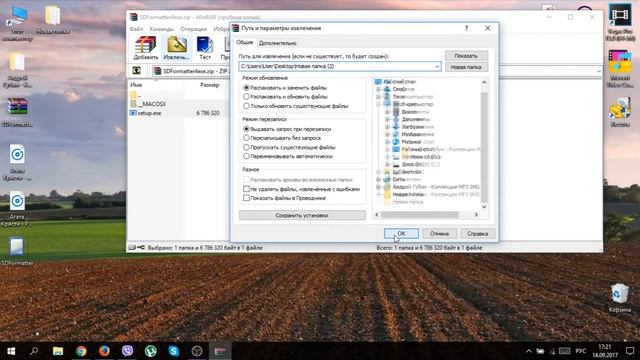Open Google Chrome from the taskbar
This screenshot has height=360, width=640.
click(81, 351)
